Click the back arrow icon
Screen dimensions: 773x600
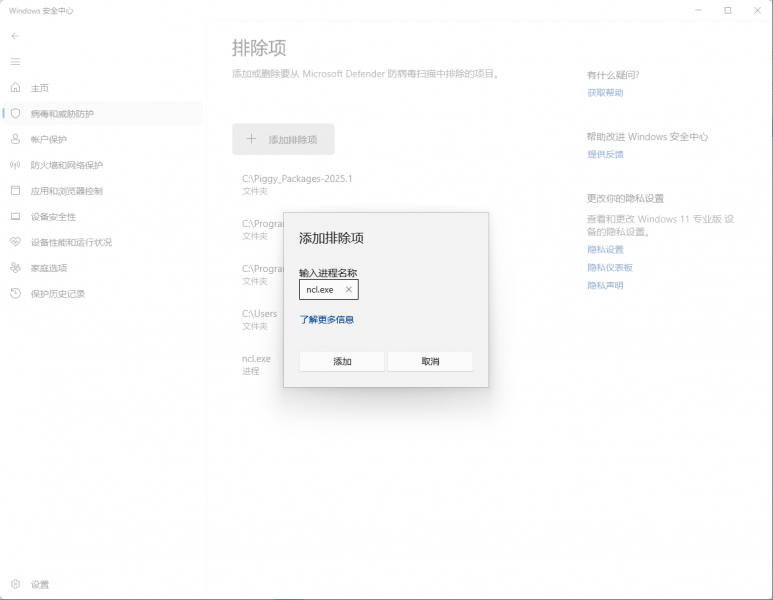15,36
